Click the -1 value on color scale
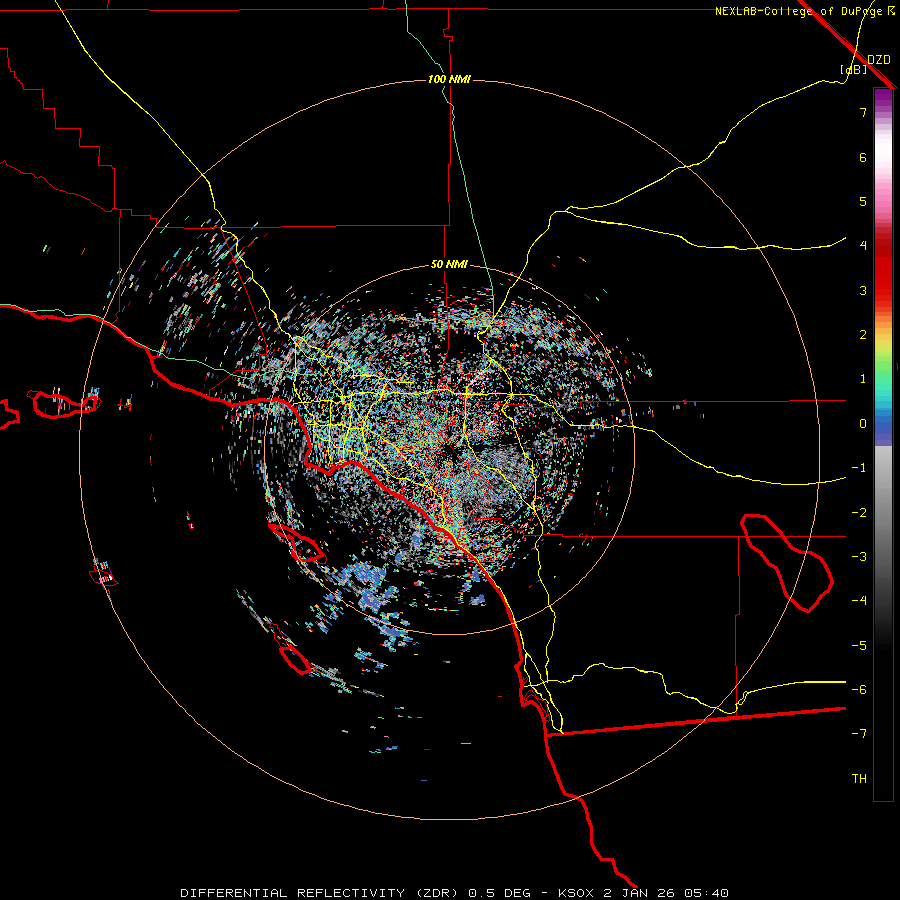Image resolution: width=900 pixels, height=900 pixels. 859,468
